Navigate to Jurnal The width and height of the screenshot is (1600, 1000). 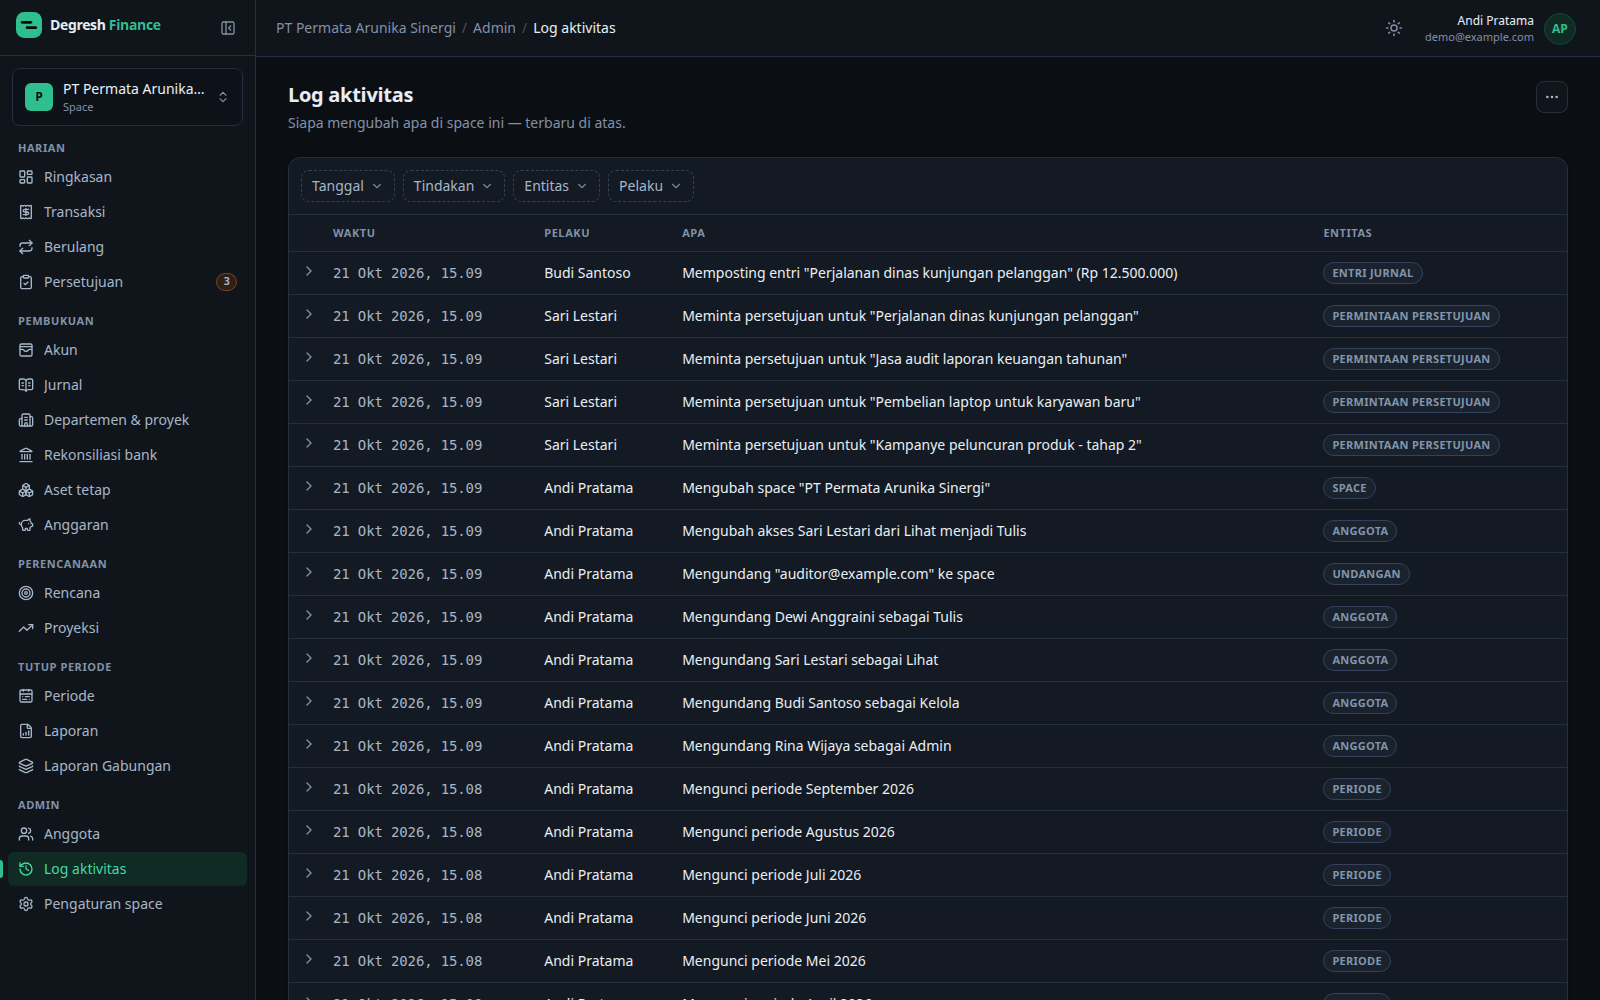click(x=127, y=385)
